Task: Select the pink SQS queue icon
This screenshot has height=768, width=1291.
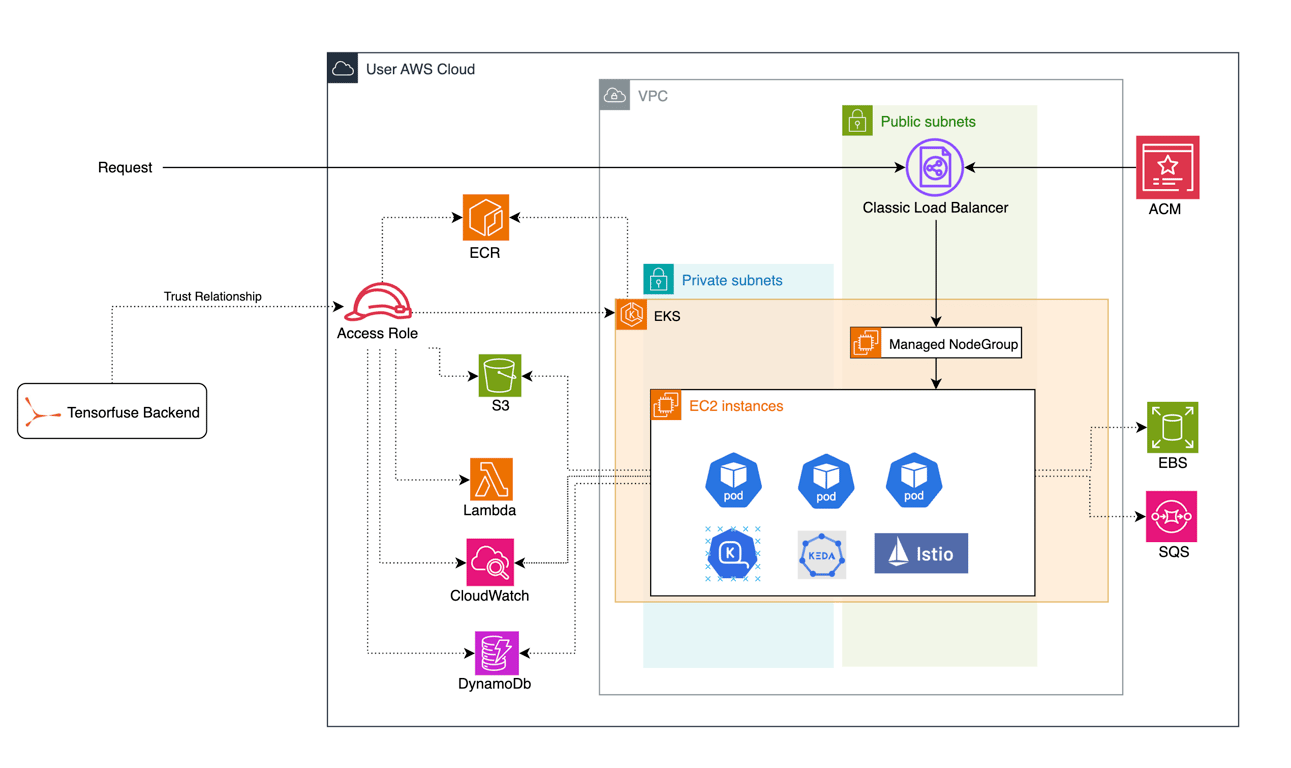Action: tap(1172, 516)
